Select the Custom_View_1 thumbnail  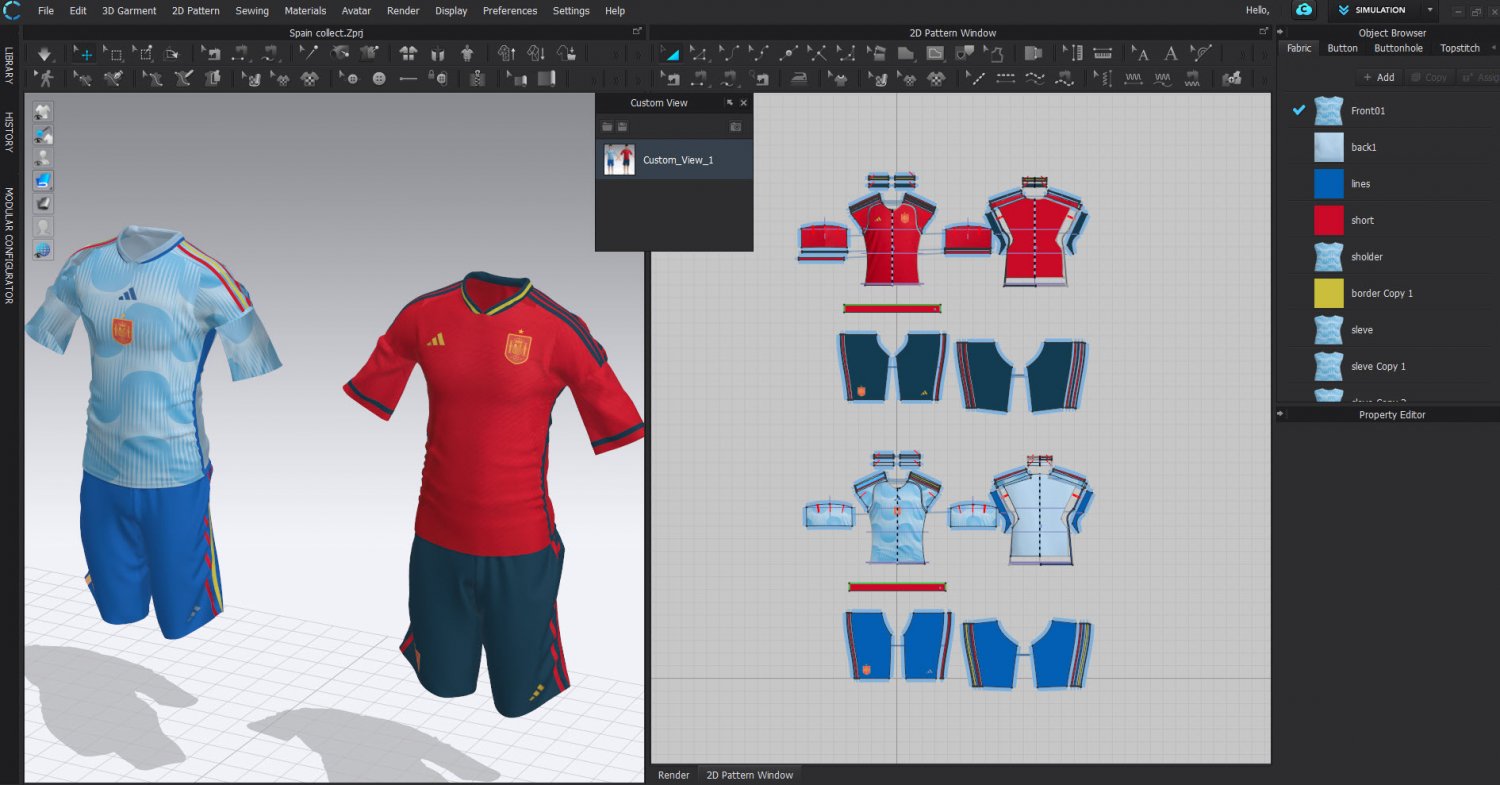point(619,159)
